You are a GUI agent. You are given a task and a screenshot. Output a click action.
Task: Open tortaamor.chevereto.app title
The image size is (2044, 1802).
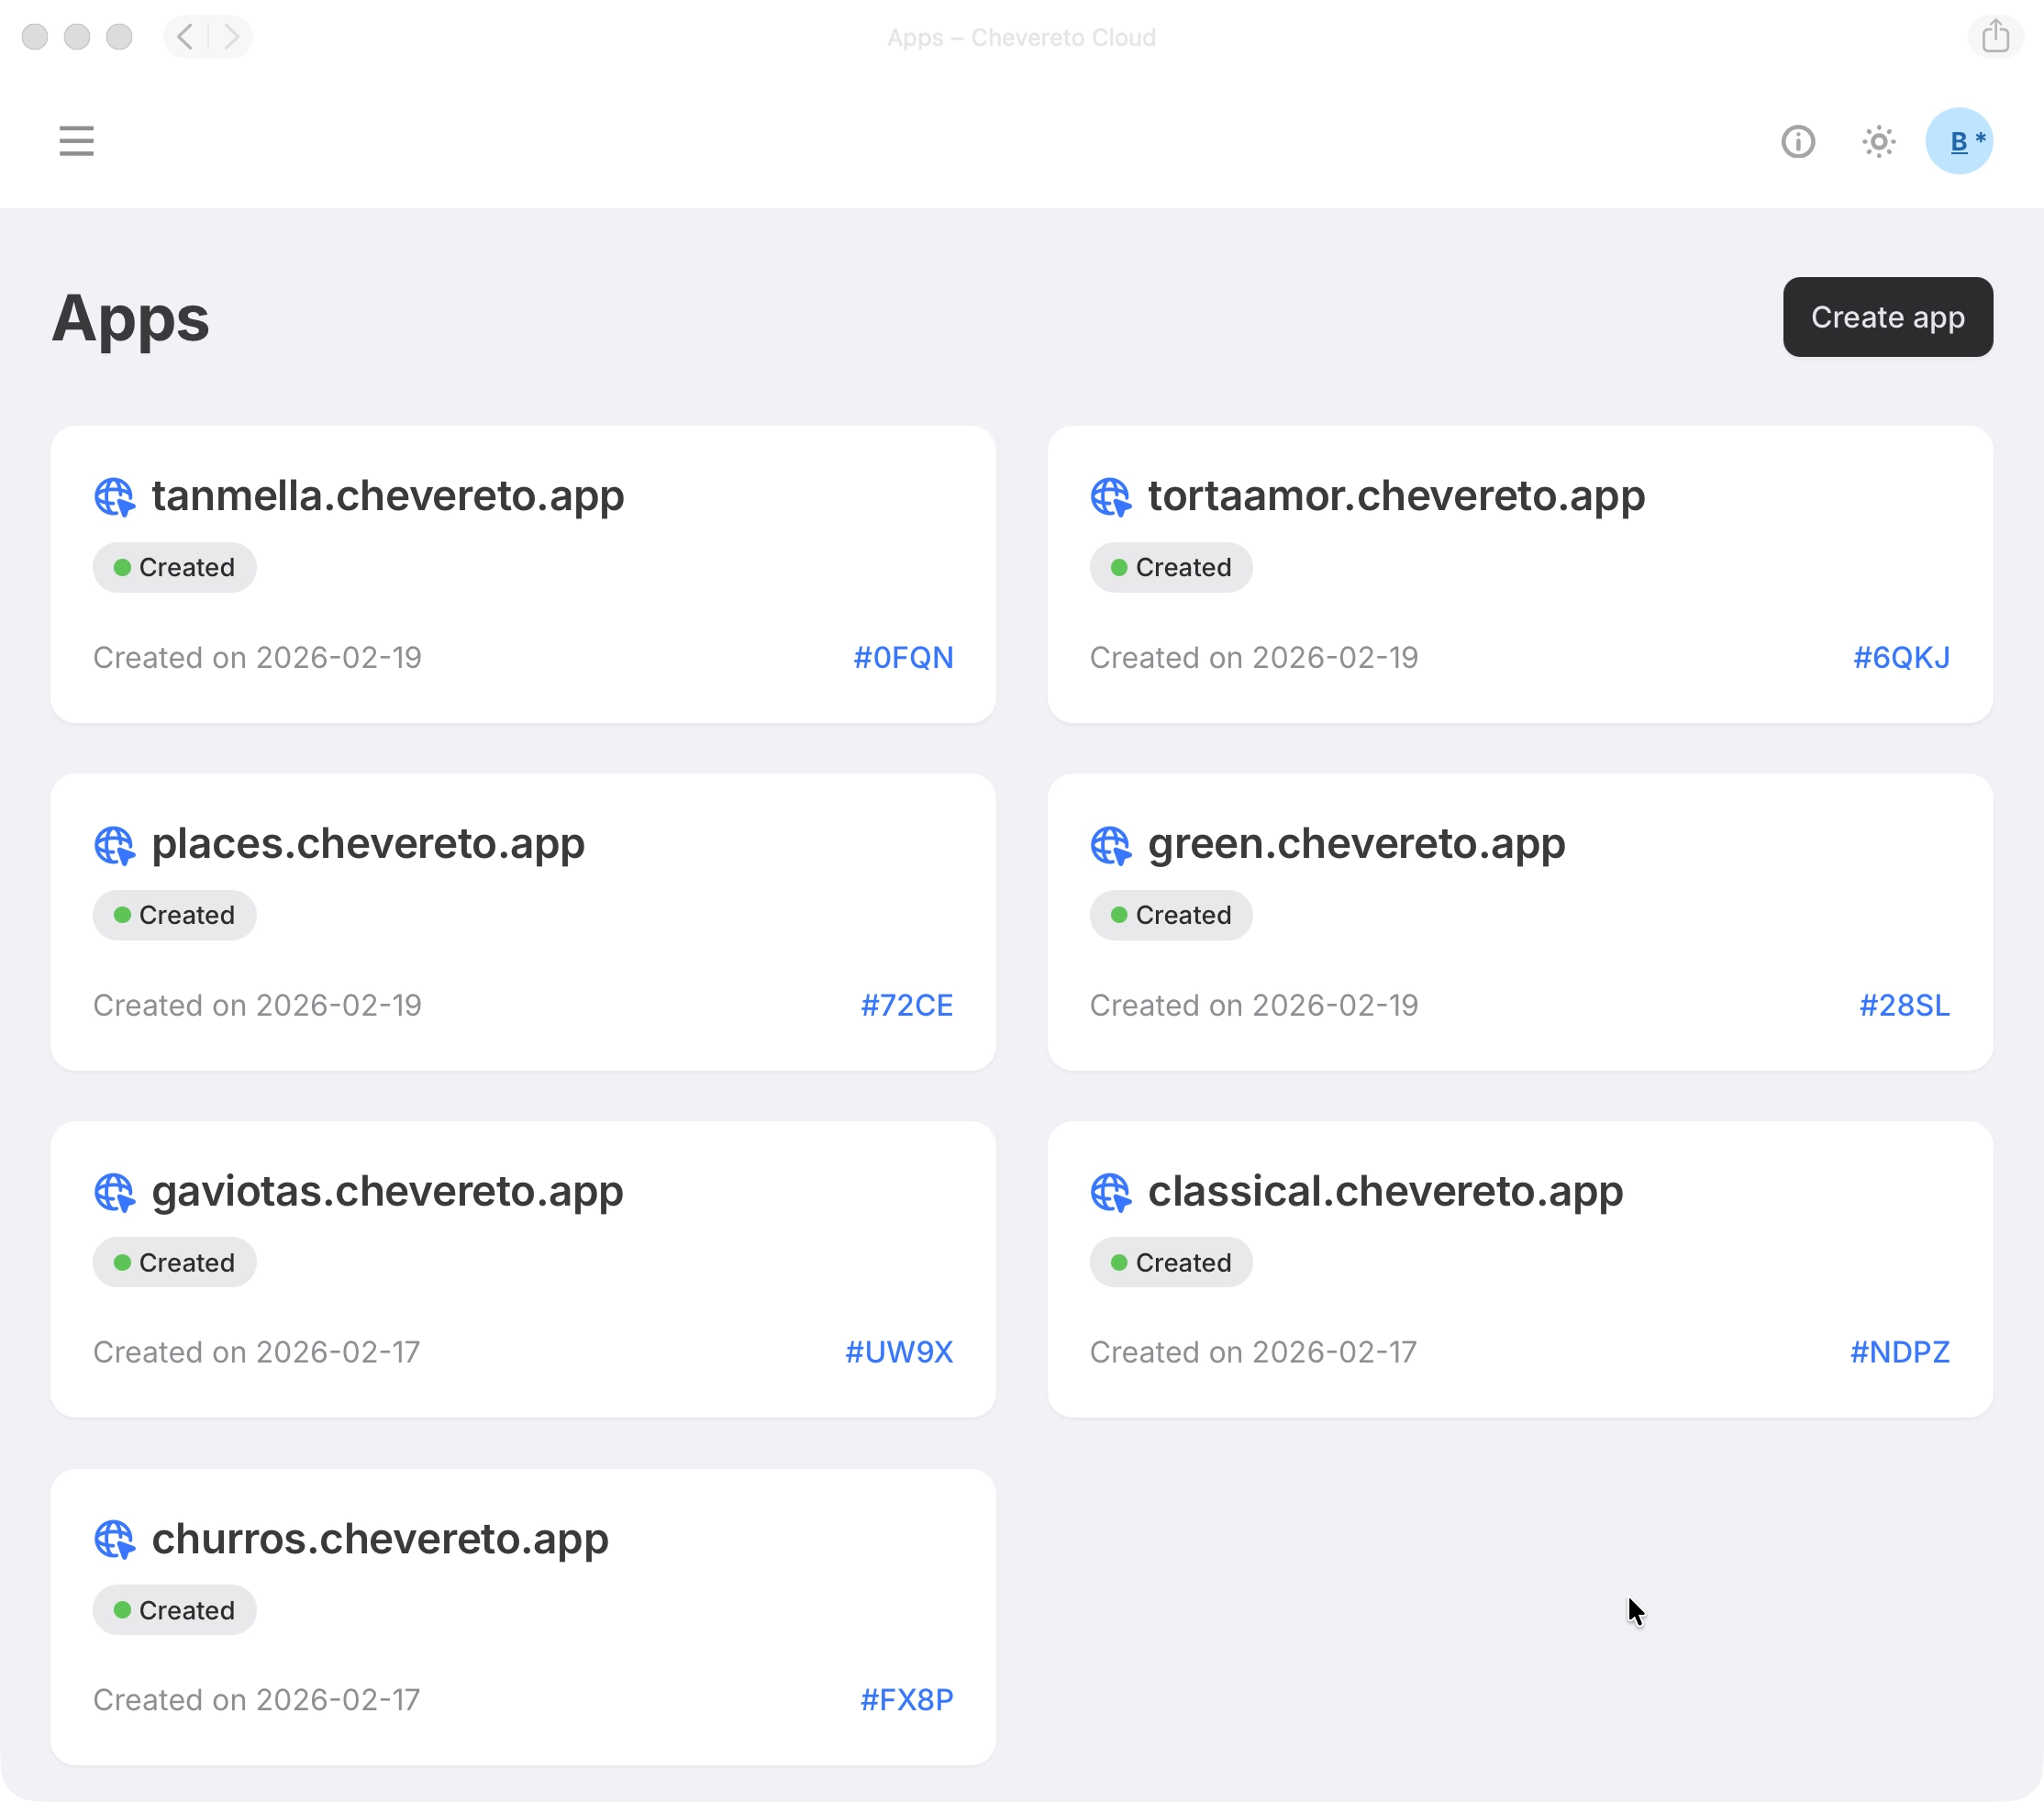(x=1396, y=496)
